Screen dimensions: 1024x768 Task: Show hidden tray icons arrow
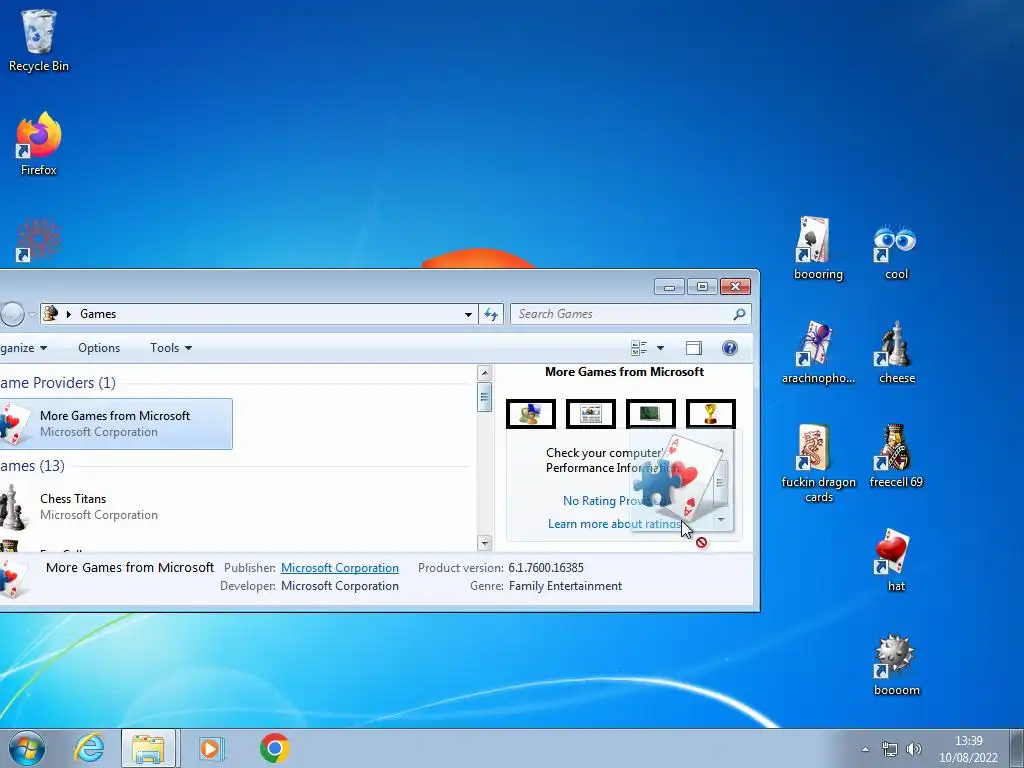point(865,749)
